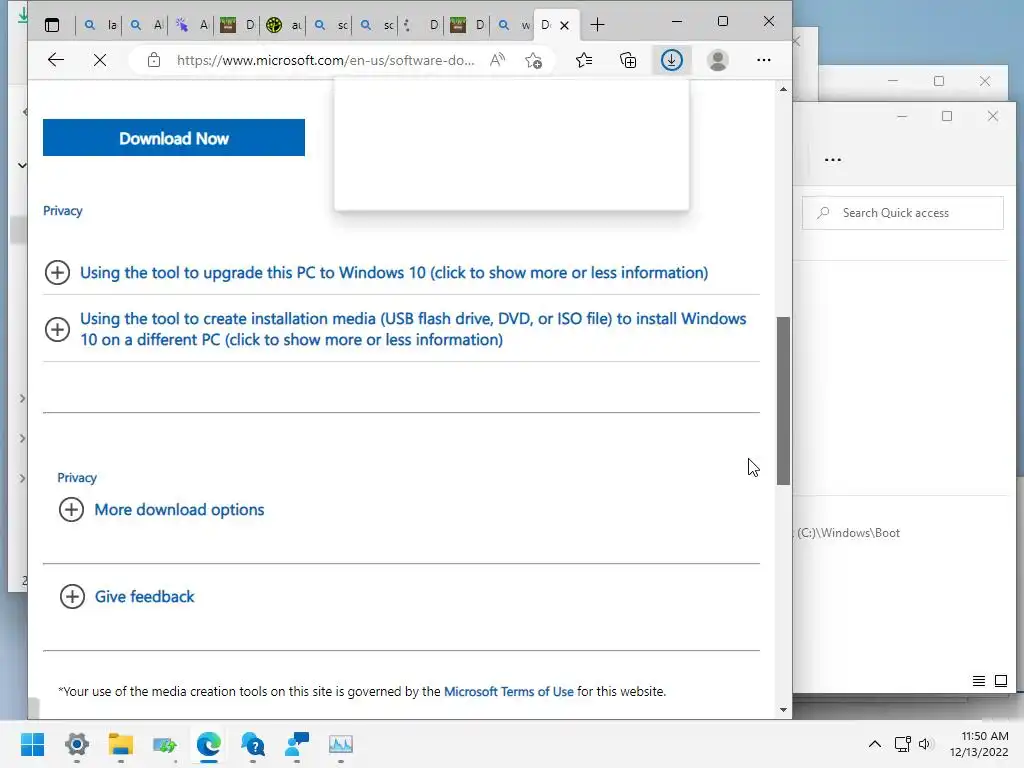Open the Favorites list
This screenshot has height=768, width=1024.
[584, 60]
